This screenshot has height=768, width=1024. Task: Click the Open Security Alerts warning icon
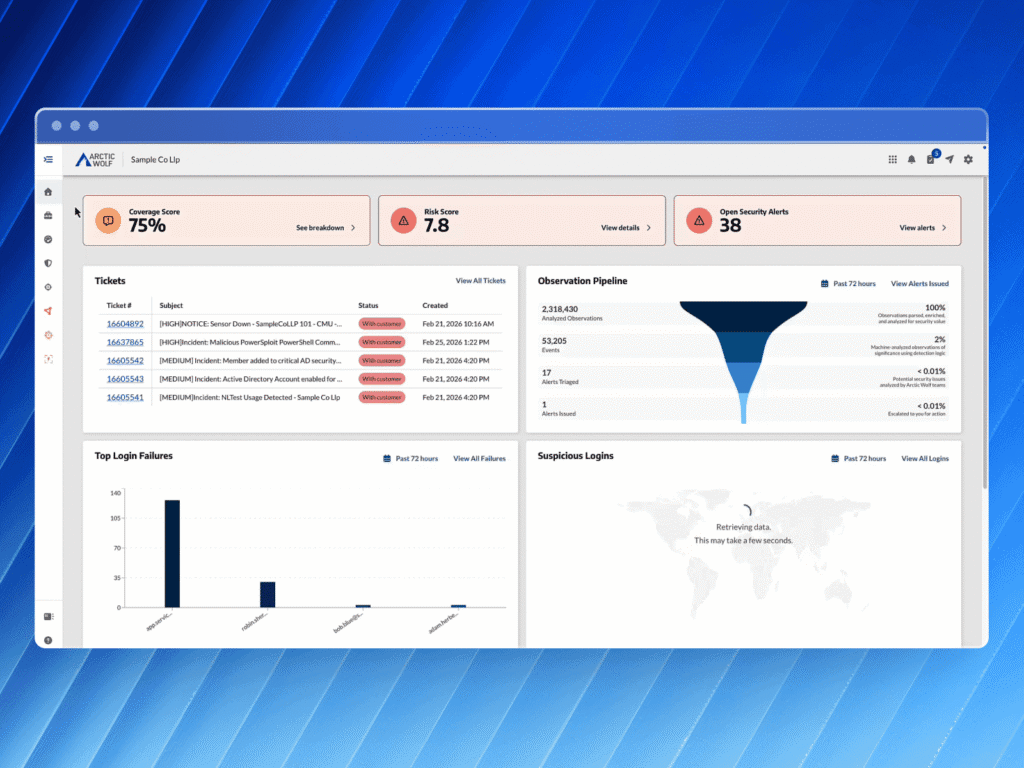[699, 221]
